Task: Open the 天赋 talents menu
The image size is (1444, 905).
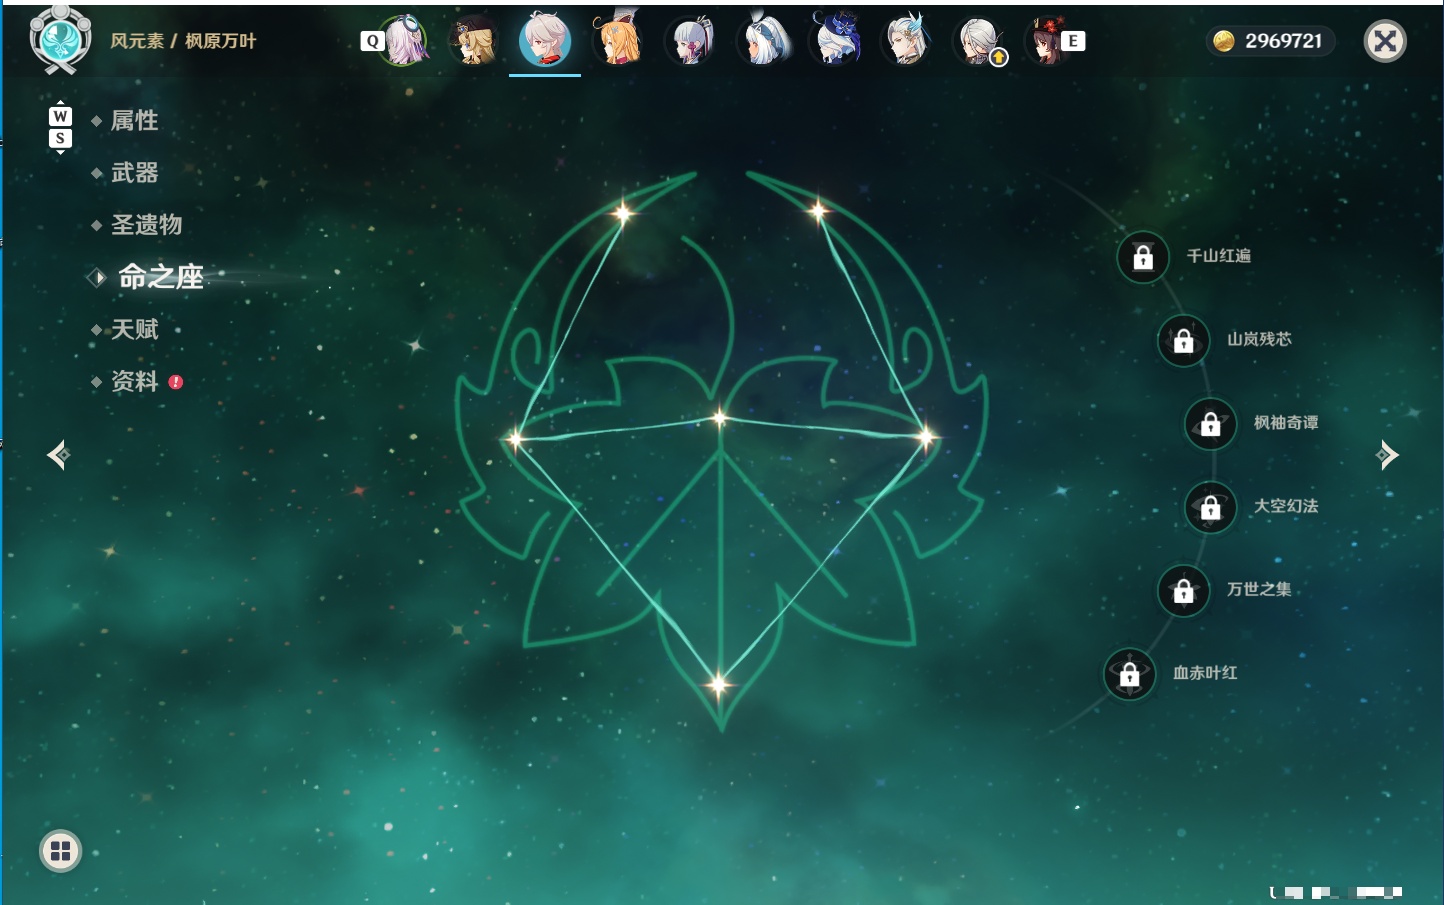Action: coord(134,329)
